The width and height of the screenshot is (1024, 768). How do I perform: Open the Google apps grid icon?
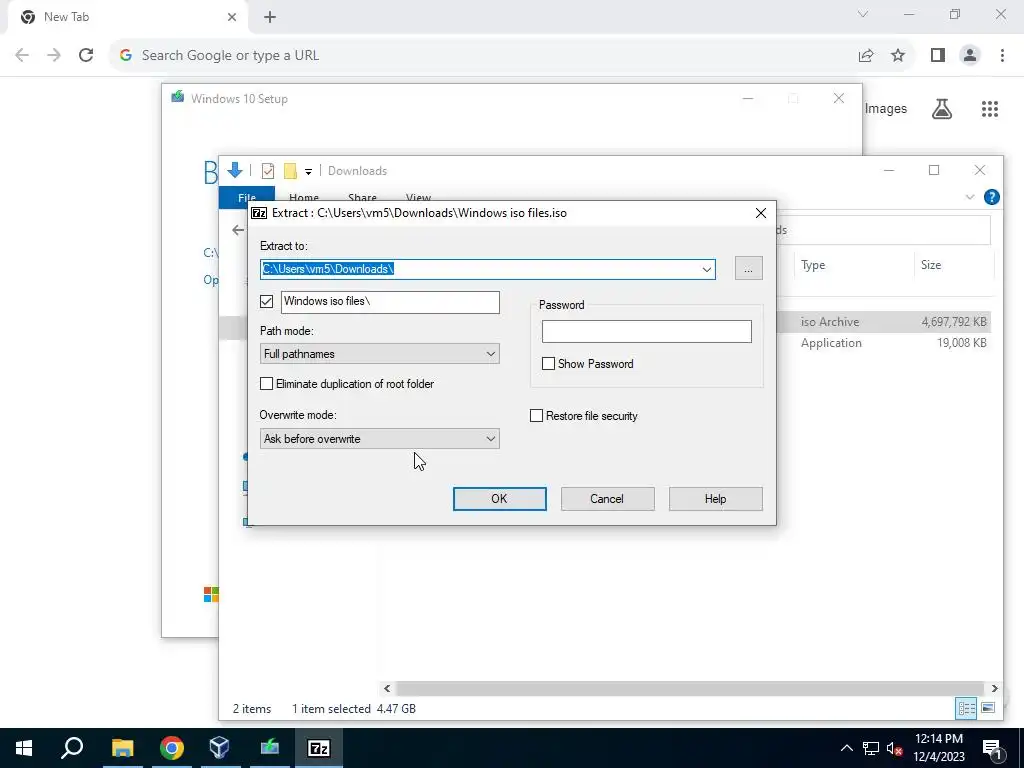(x=990, y=109)
